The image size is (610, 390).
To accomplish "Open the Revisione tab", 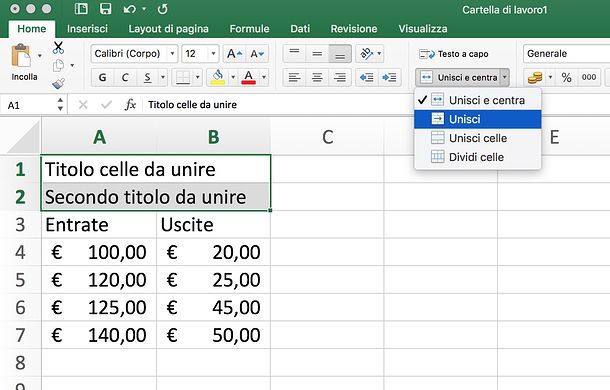I will [x=354, y=29].
